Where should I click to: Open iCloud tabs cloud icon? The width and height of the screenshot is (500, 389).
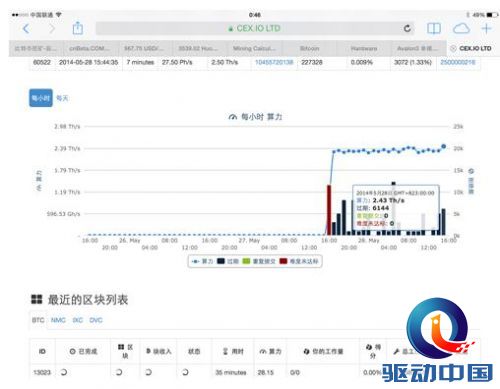click(461, 29)
